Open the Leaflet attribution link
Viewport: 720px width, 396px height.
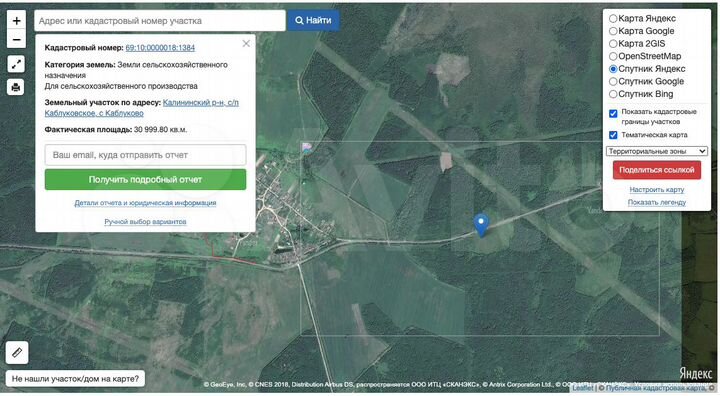(582, 389)
